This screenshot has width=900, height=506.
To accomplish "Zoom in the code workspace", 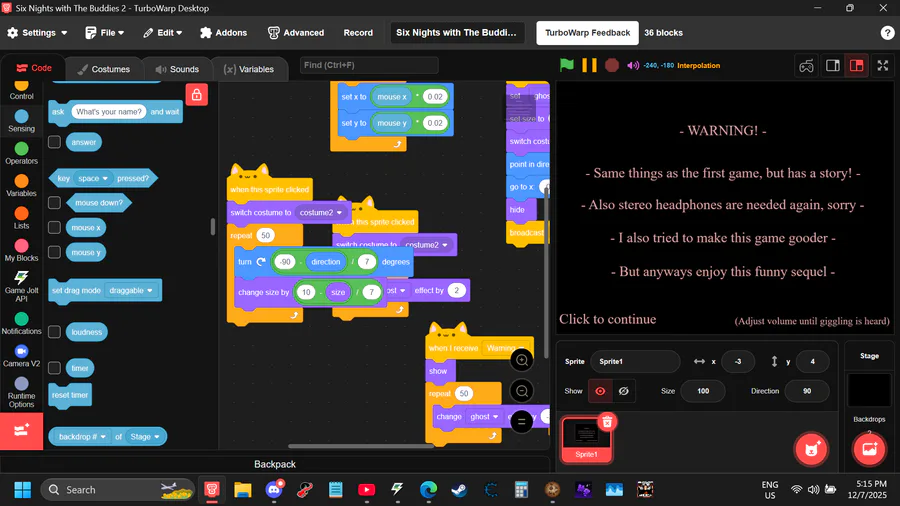I will [x=522, y=360].
